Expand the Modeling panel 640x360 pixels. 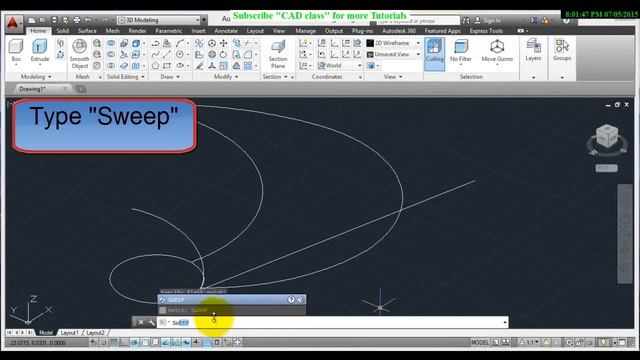36,77
